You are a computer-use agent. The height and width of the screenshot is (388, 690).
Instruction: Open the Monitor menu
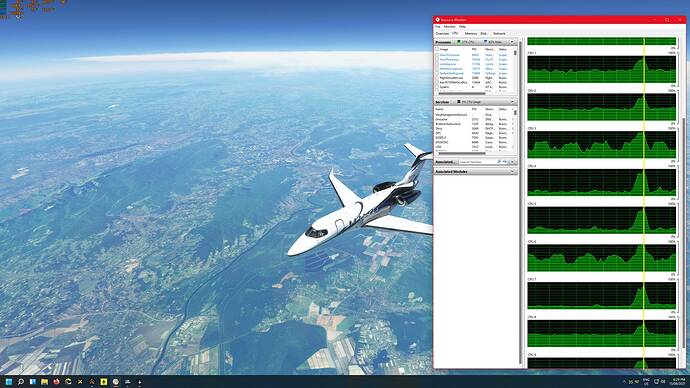[x=450, y=27]
